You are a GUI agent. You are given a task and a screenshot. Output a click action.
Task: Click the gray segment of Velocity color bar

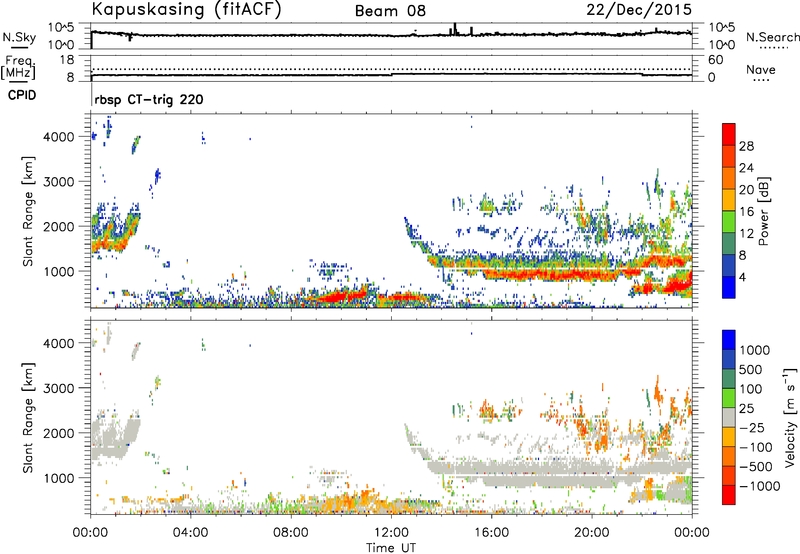[729, 418]
